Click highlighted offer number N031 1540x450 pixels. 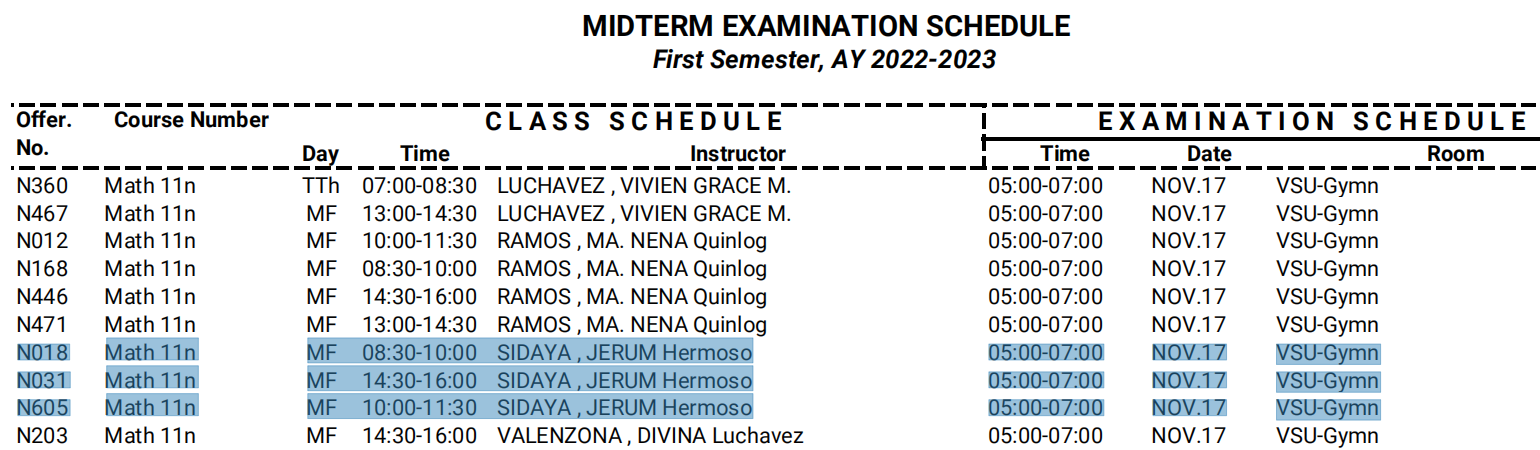(x=41, y=381)
